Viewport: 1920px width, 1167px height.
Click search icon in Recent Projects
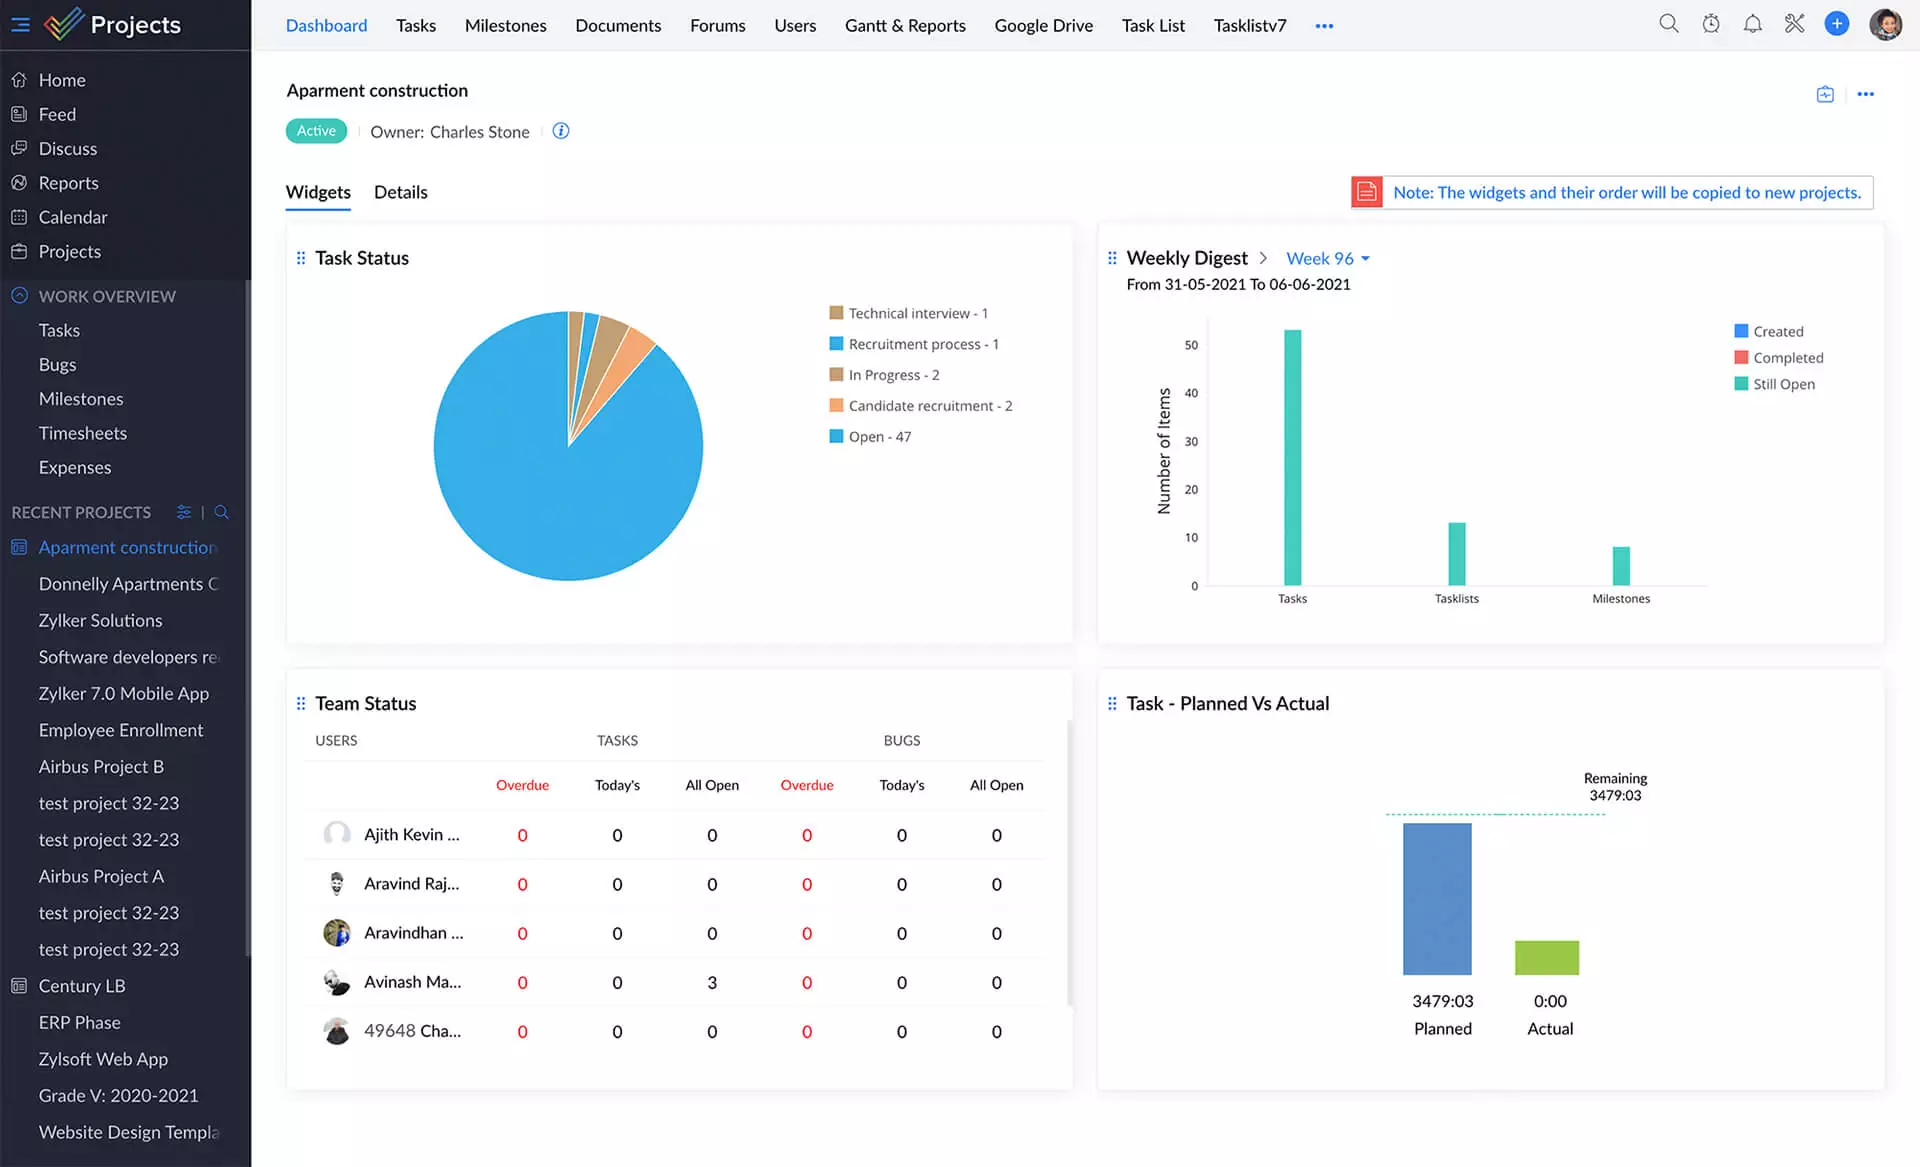click(222, 512)
